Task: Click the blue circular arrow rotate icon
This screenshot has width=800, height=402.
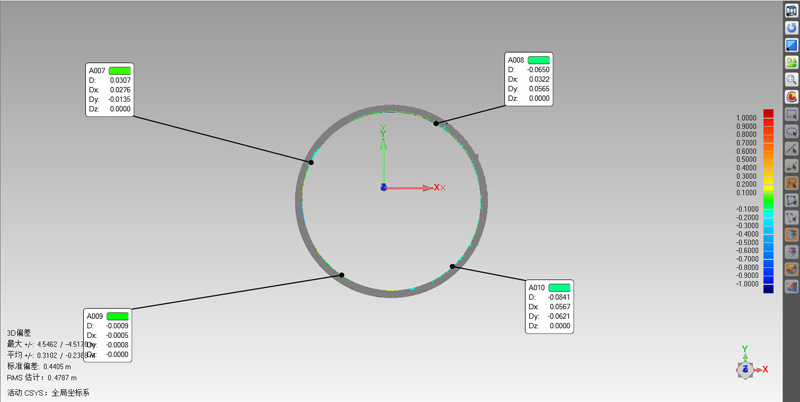Action: tap(791, 28)
